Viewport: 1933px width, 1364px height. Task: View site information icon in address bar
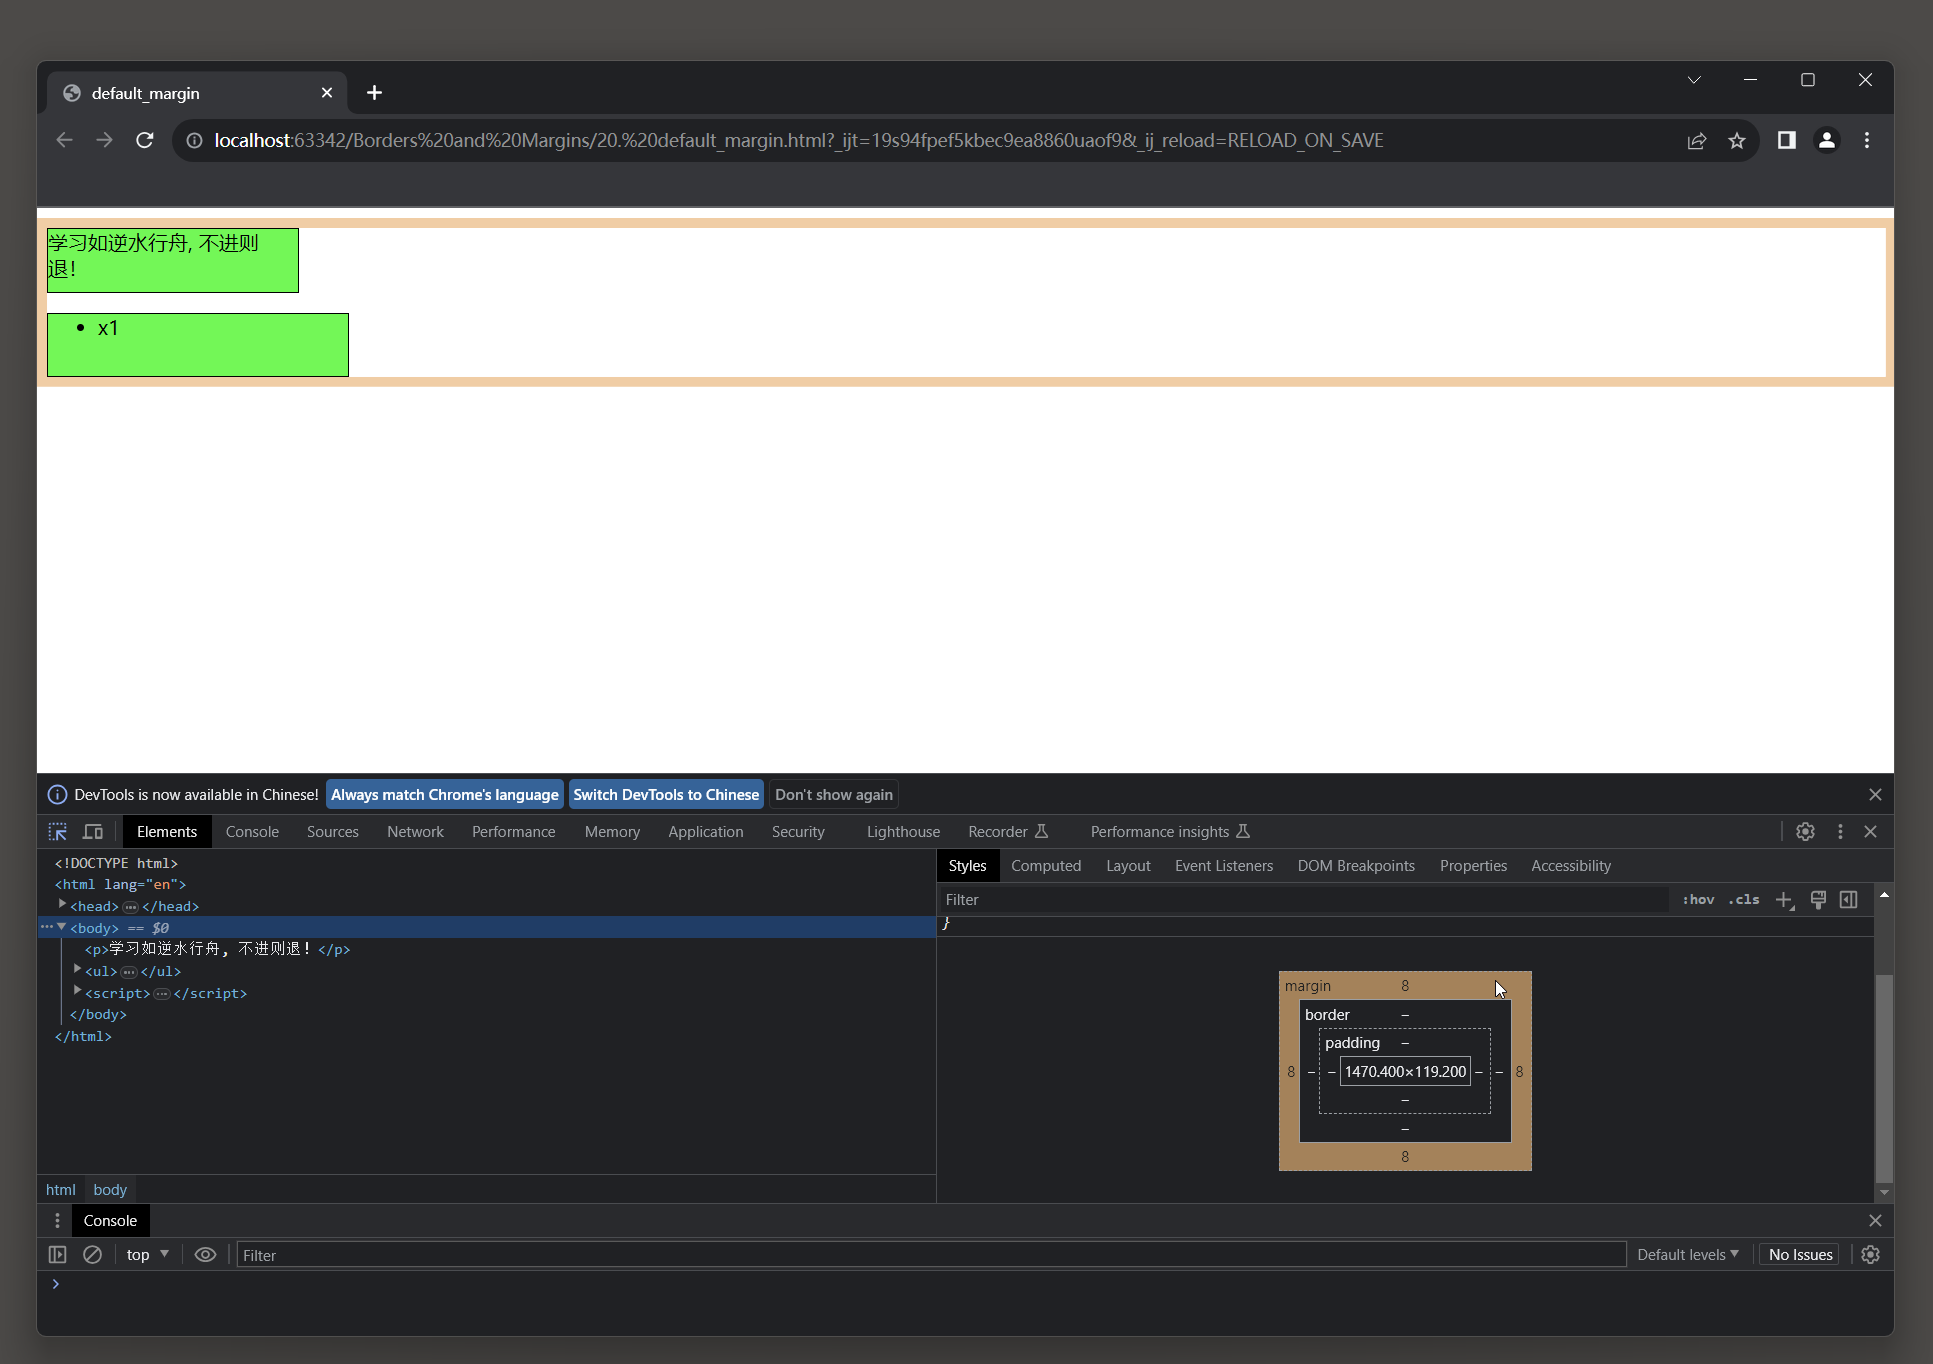click(195, 141)
